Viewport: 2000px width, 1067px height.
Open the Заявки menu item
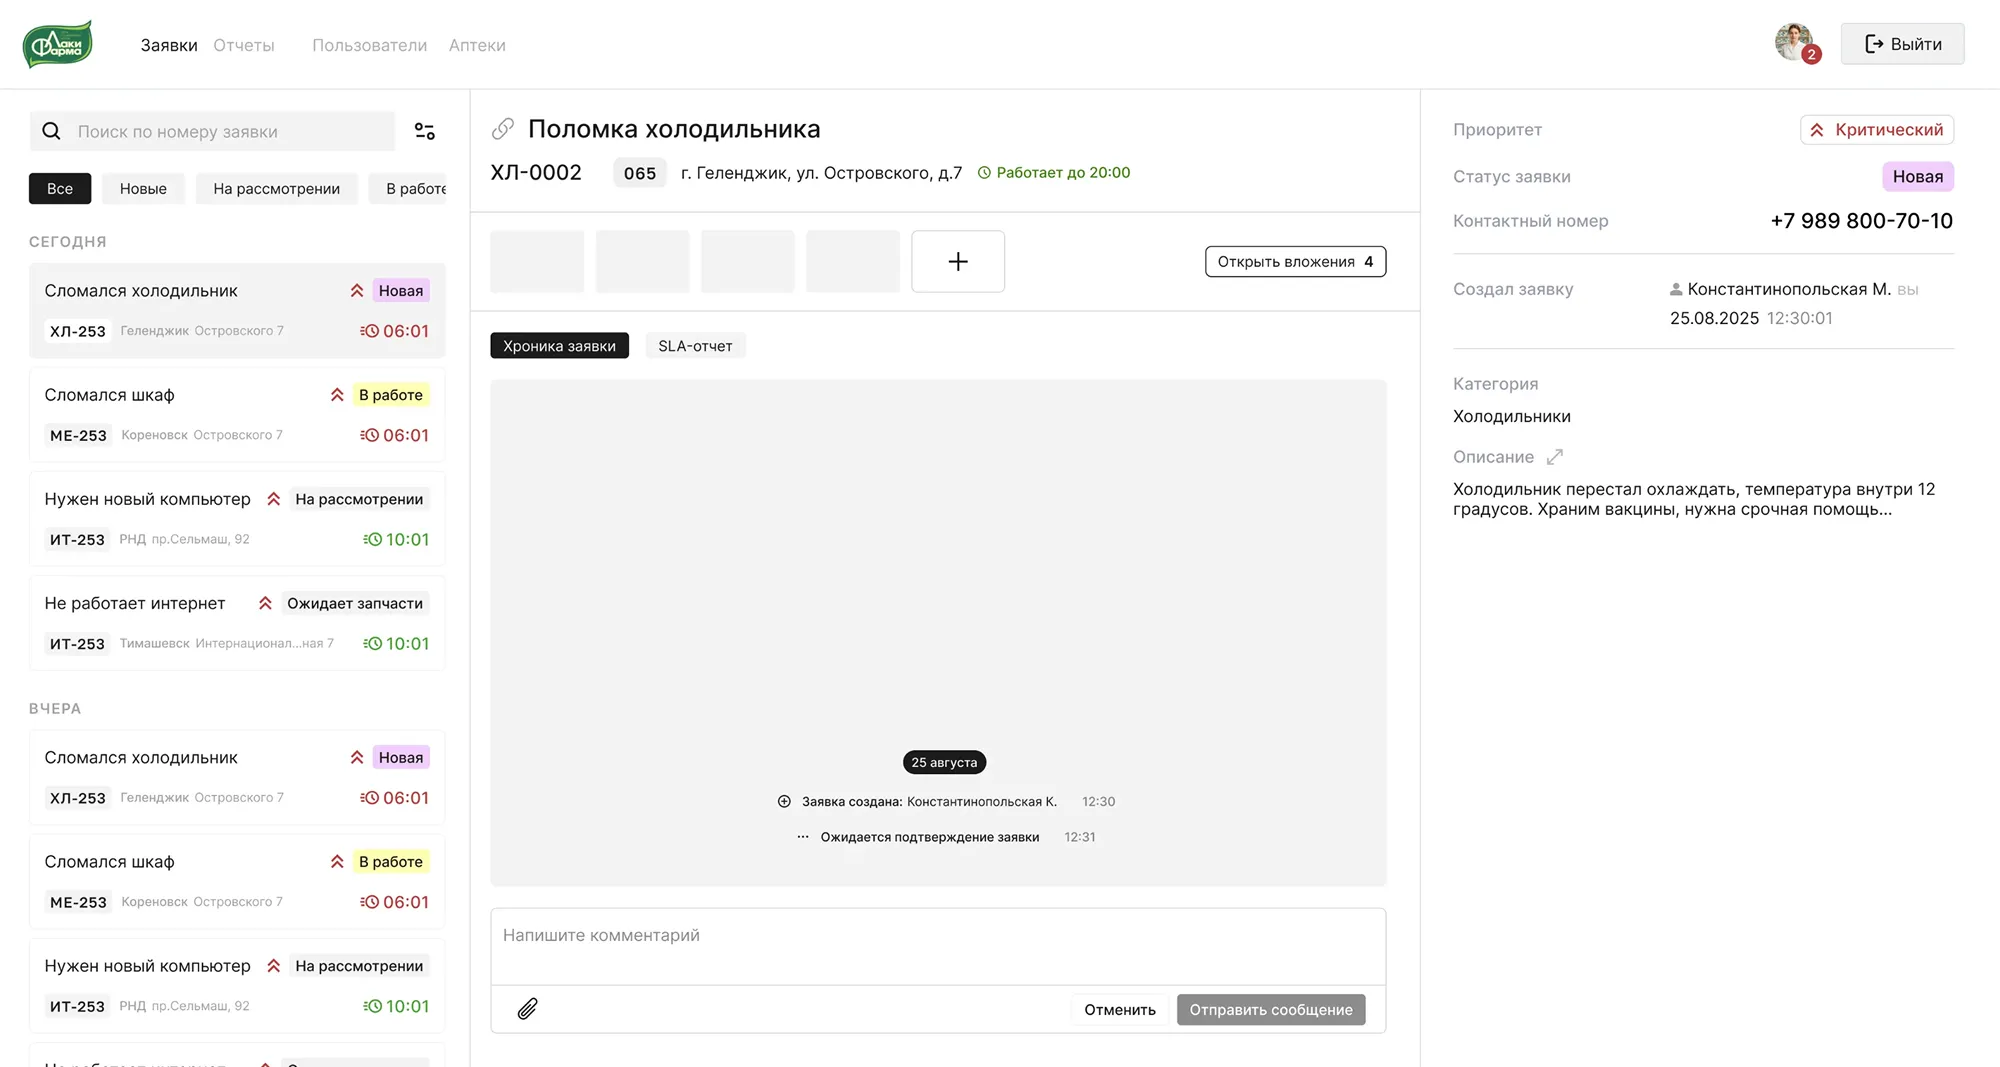(x=168, y=44)
